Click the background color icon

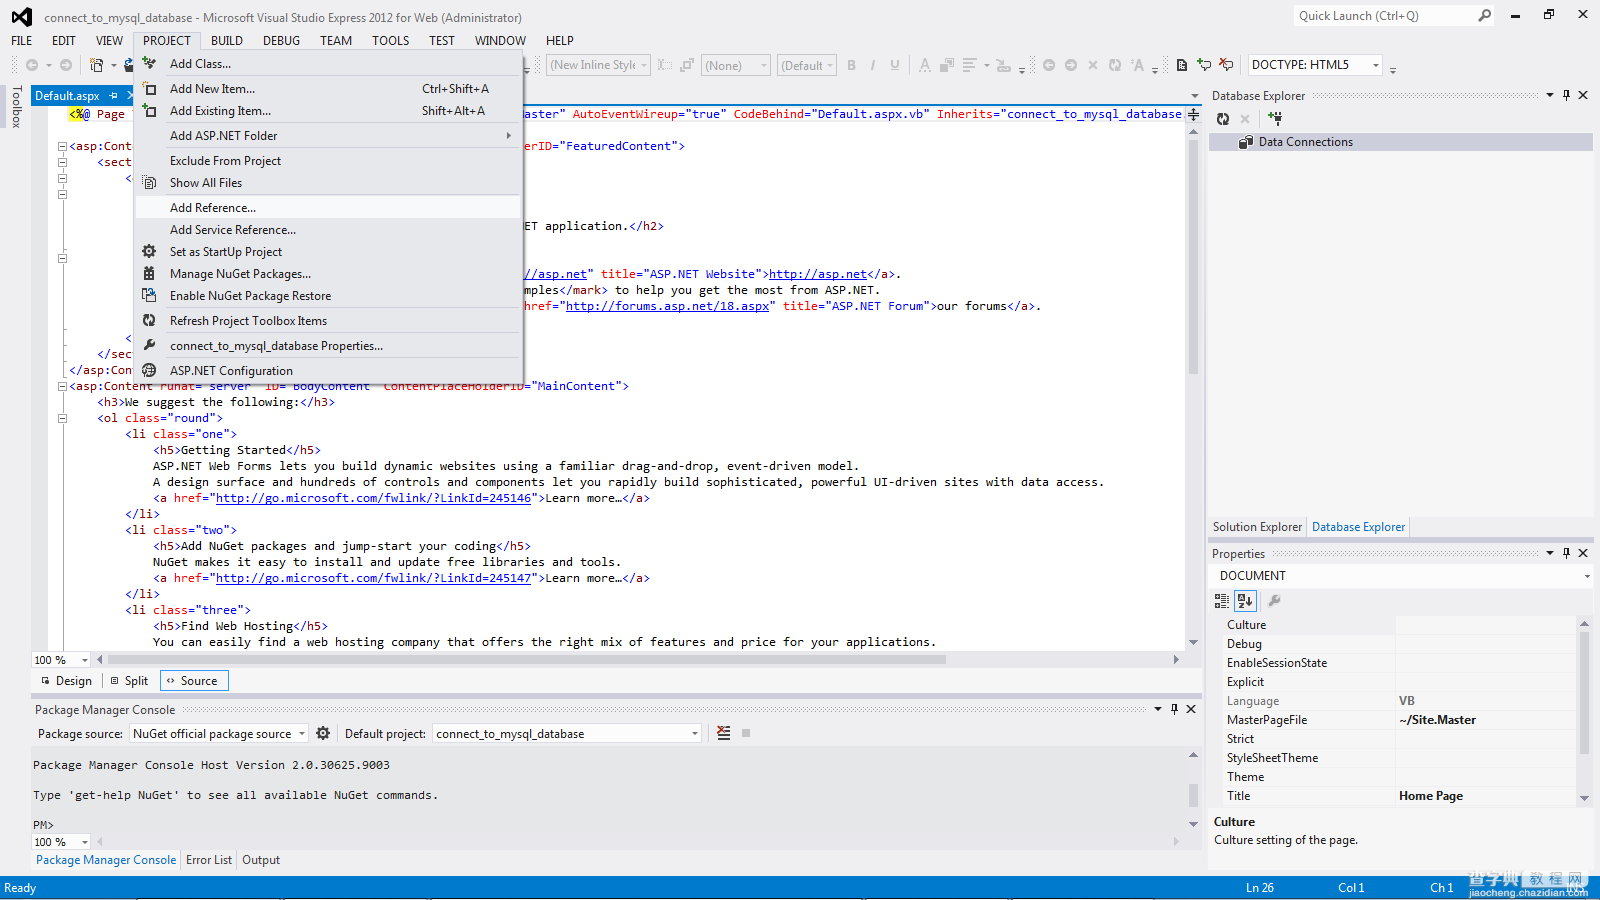[x=947, y=65]
